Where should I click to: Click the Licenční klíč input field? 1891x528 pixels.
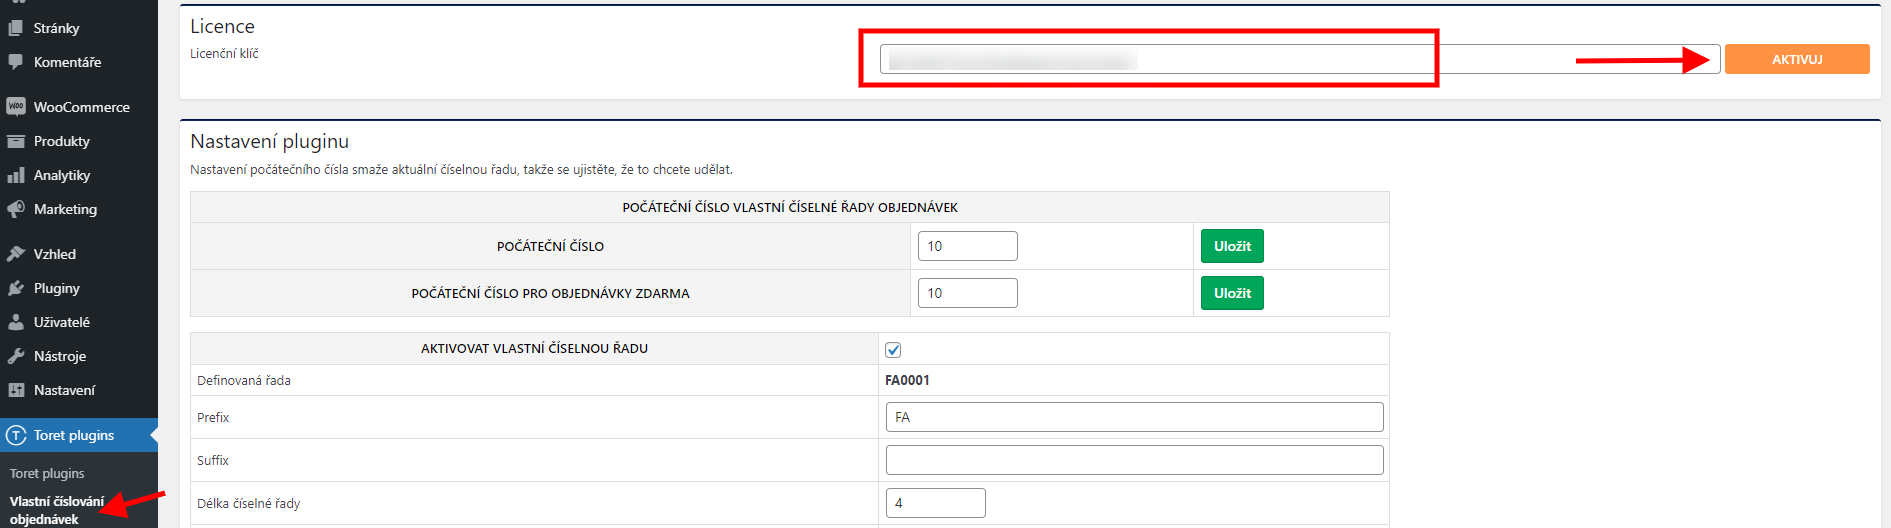pos(1299,59)
